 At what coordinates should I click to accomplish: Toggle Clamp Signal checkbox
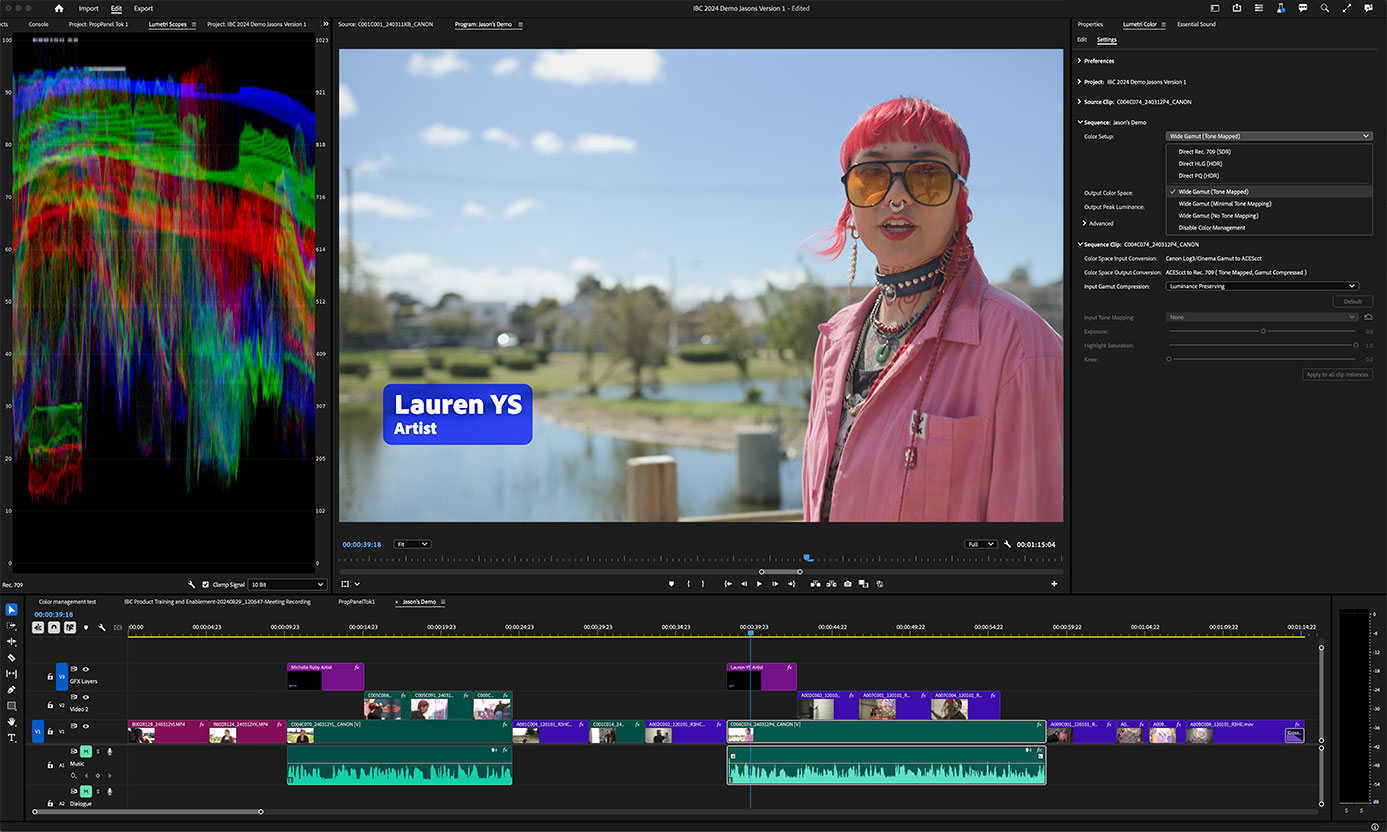tap(206, 584)
